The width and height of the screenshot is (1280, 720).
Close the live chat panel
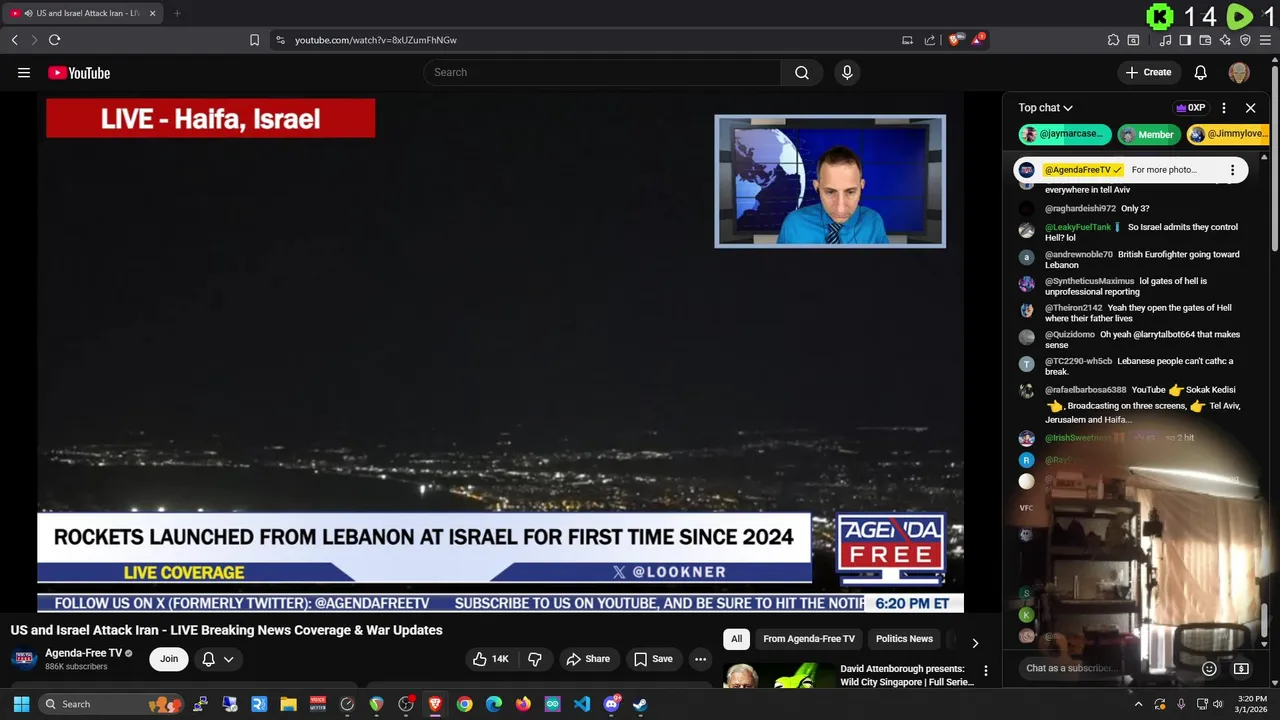(x=1250, y=108)
